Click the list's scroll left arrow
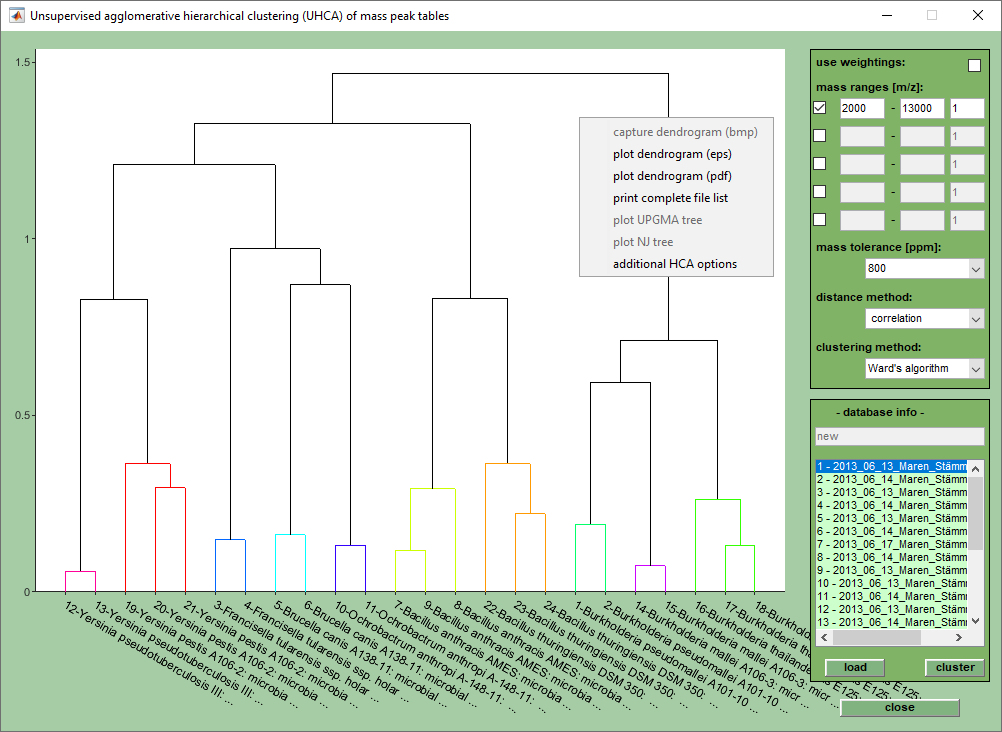Screen dimensions: 1002x732 (824, 637)
